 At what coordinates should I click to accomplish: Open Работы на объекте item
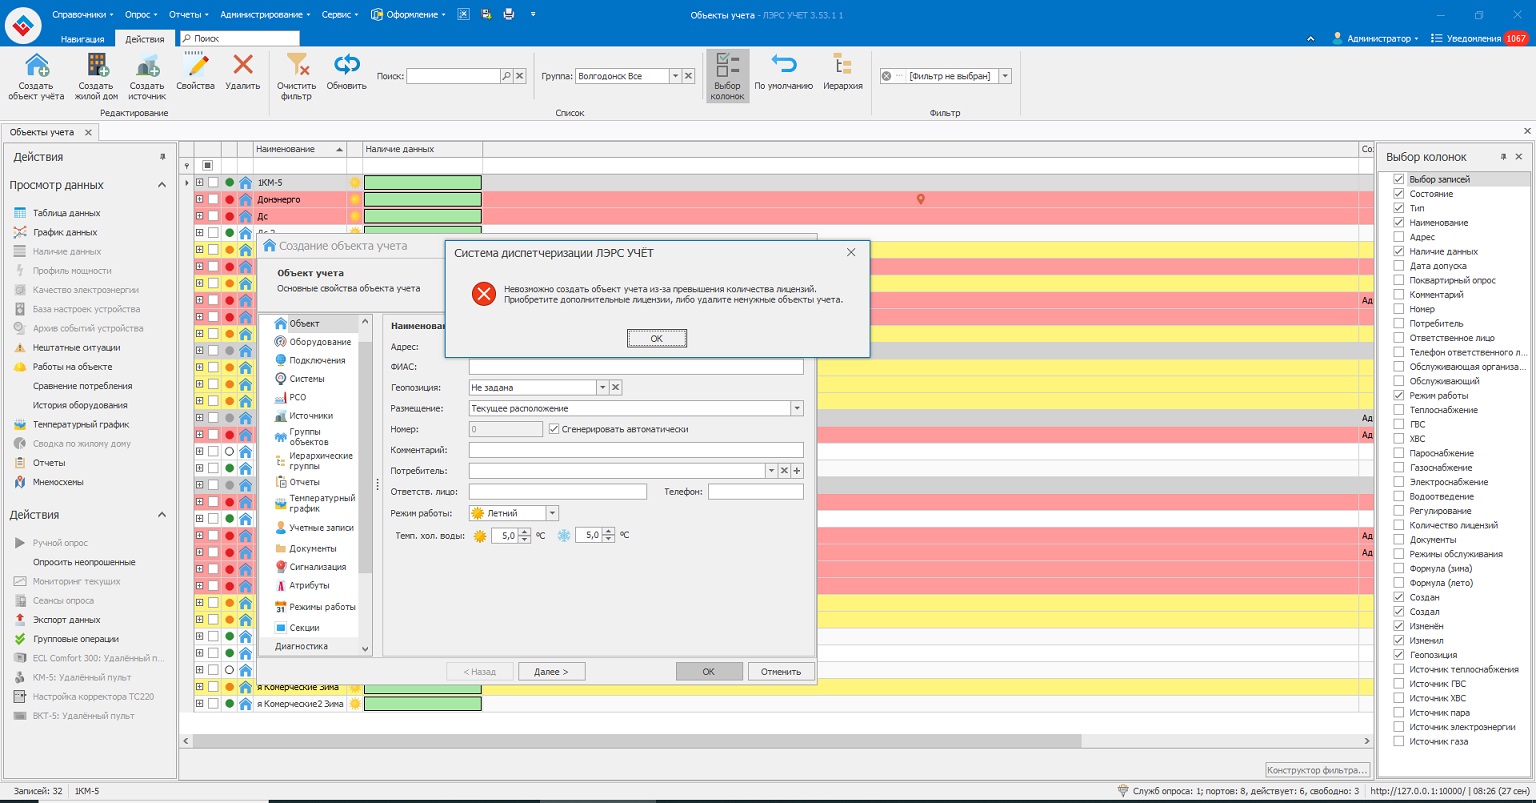point(72,367)
